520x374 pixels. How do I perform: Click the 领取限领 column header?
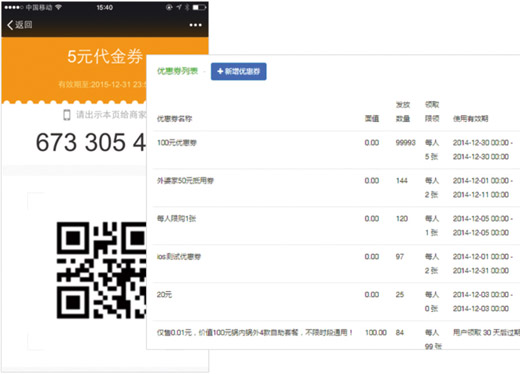pyautogui.click(x=432, y=112)
